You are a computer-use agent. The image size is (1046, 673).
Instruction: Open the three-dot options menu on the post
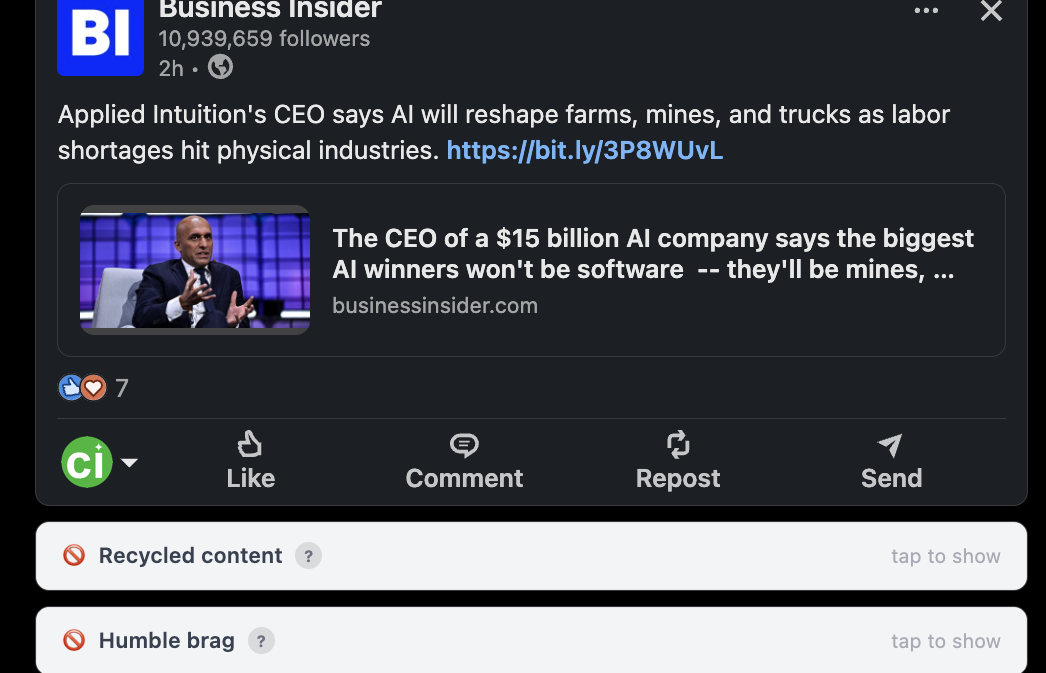[x=926, y=12]
